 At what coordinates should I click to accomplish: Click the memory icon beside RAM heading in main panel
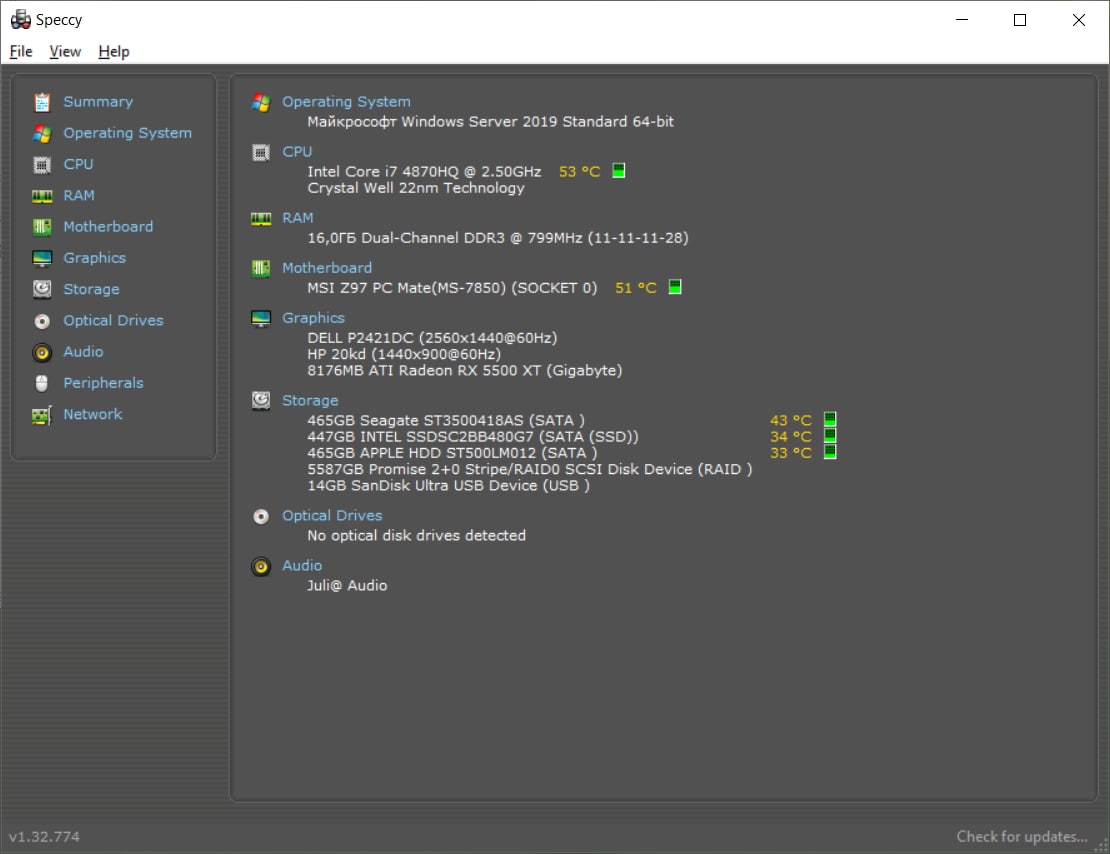[x=261, y=219]
